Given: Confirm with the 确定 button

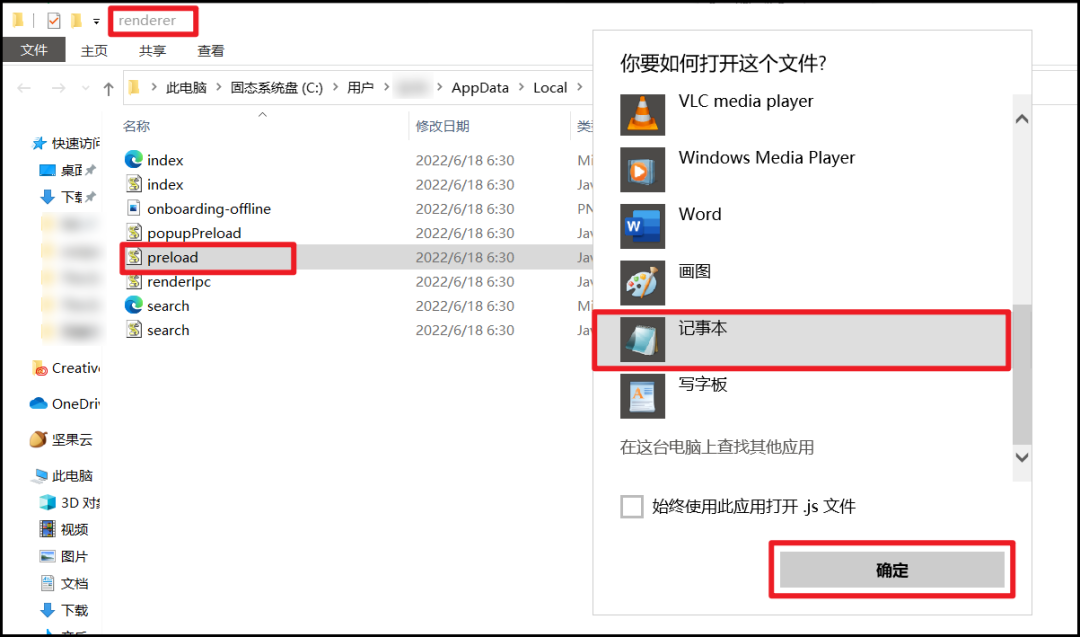Looking at the screenshot, I should (x=892, y=570).
